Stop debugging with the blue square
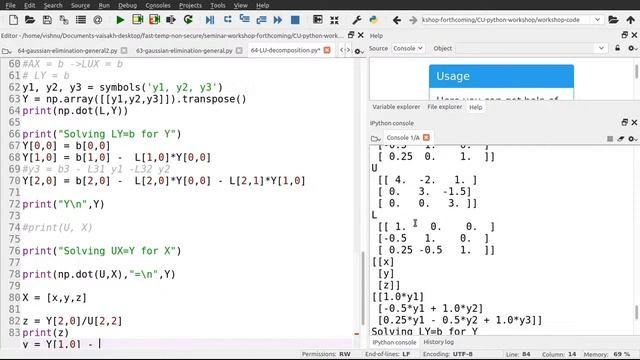 pos(295,20)
